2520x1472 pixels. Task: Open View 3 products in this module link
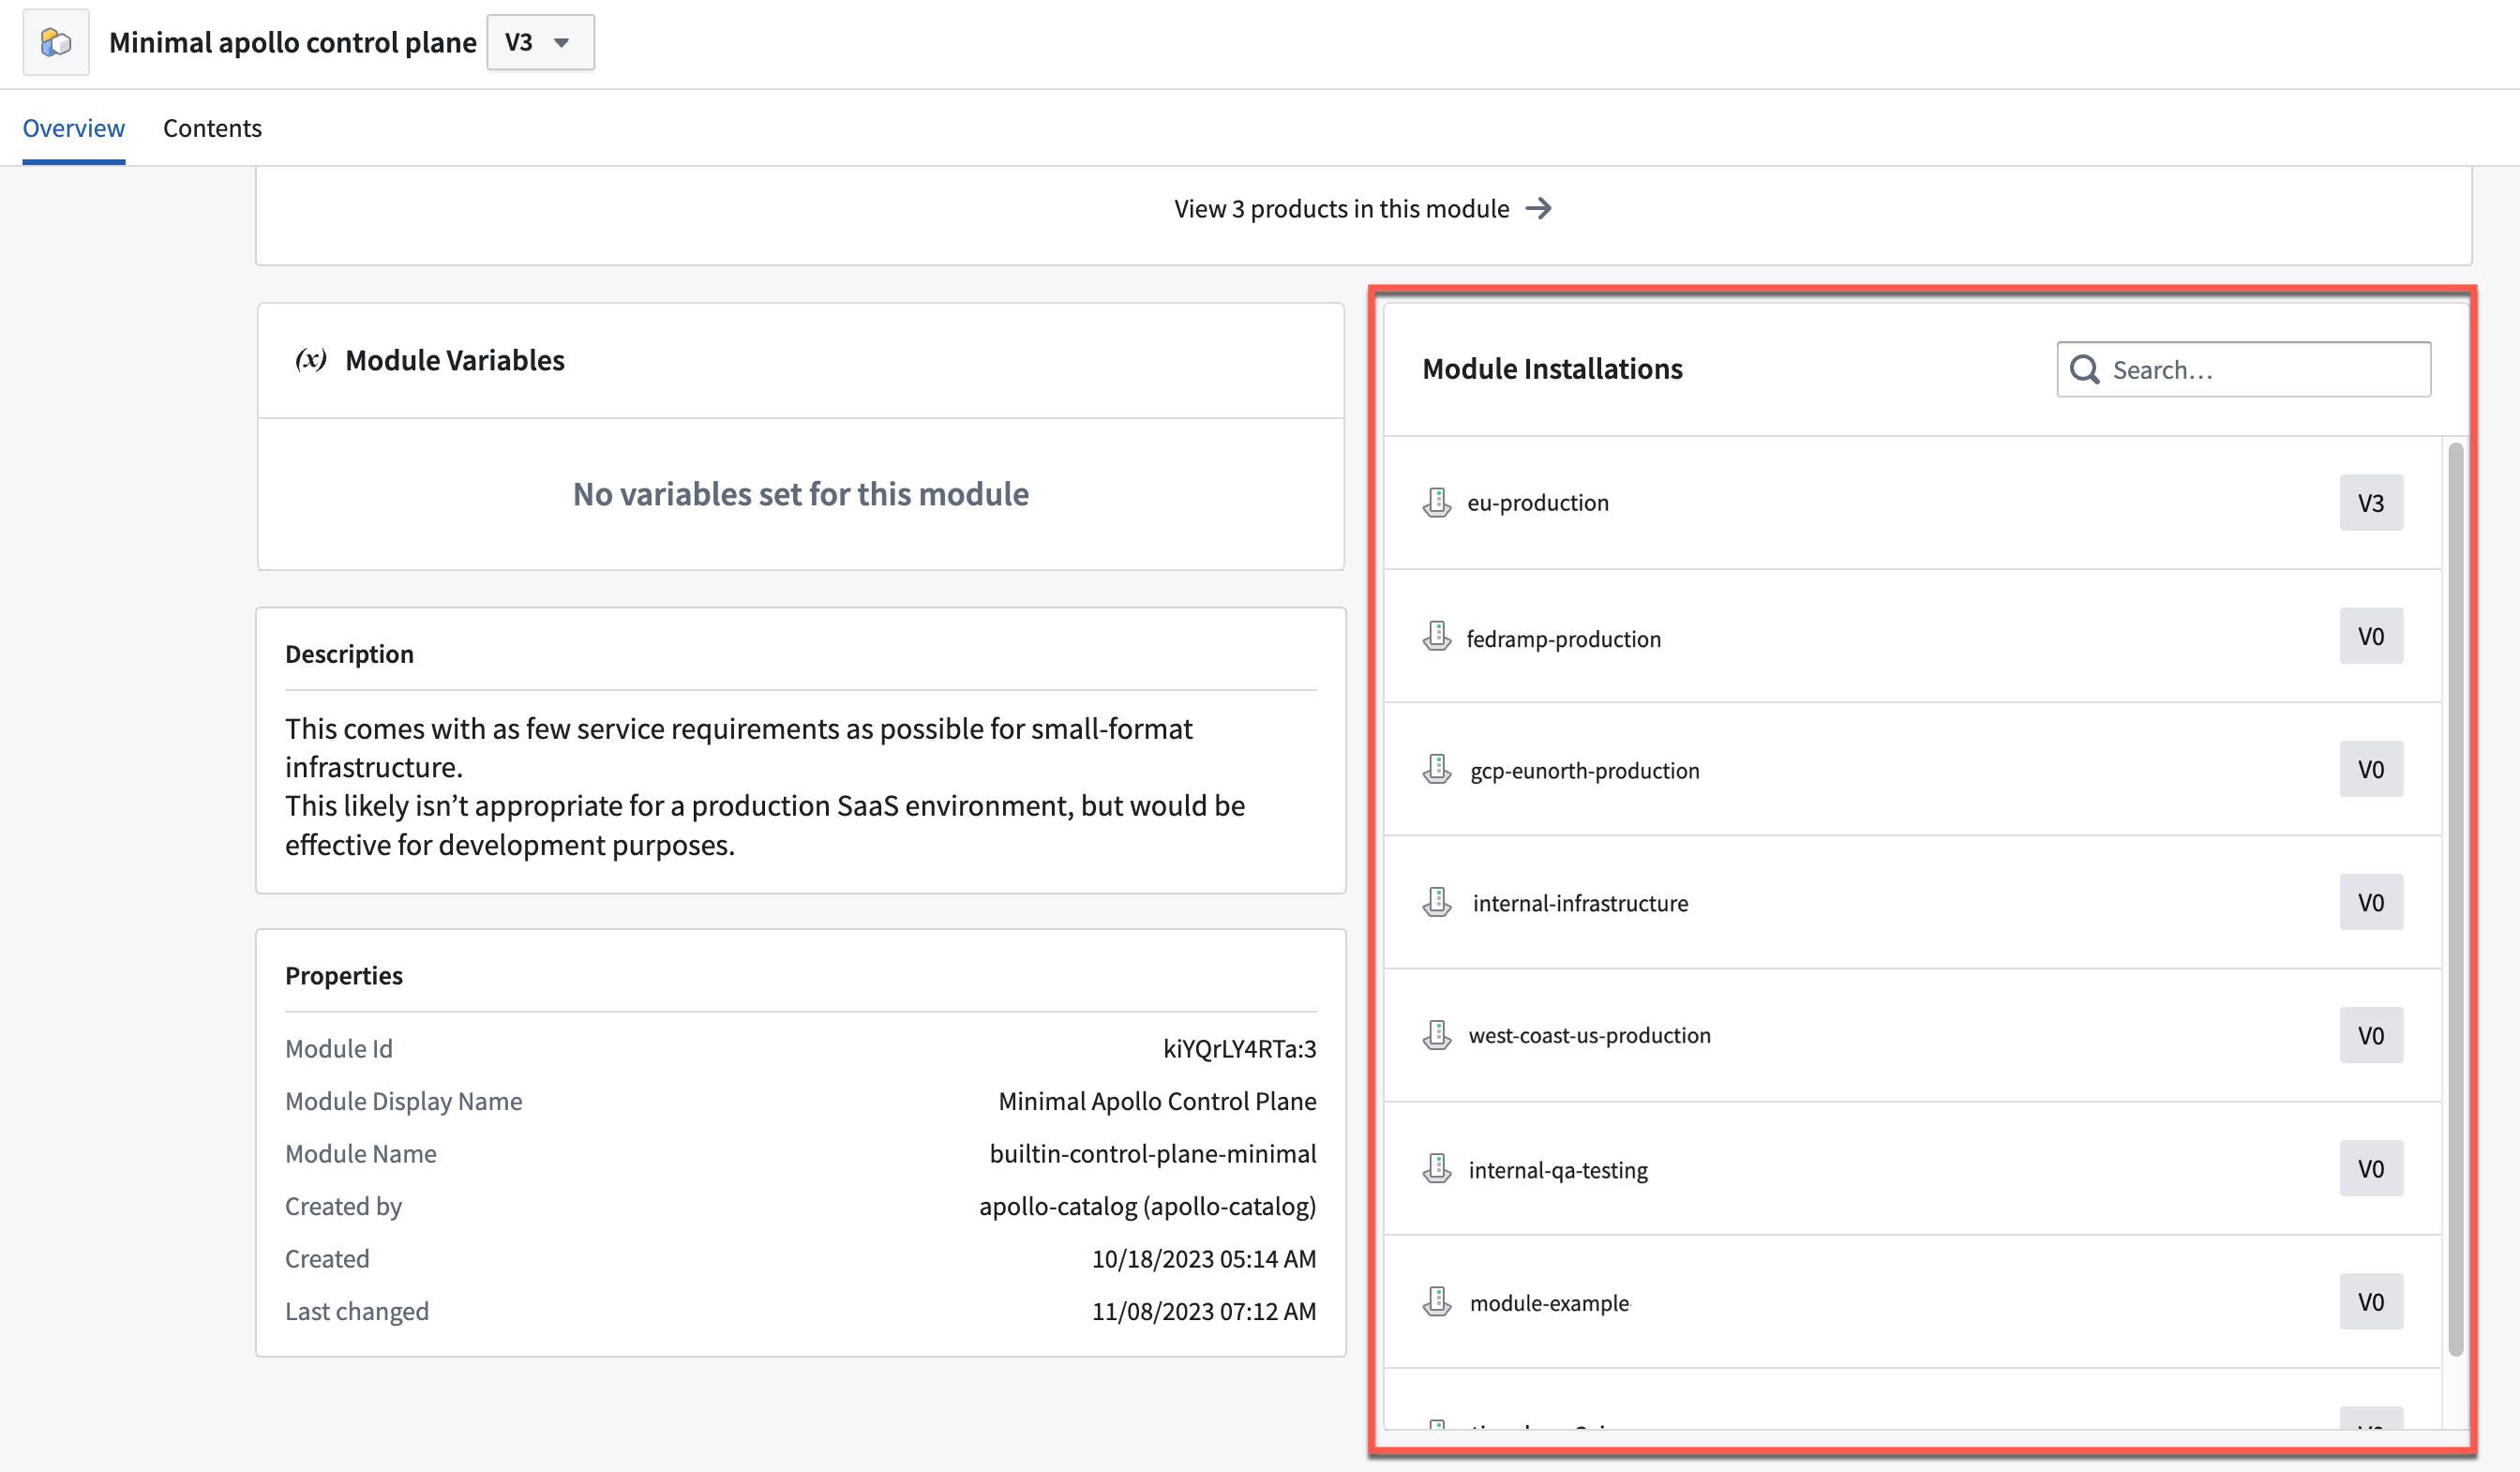click(x=1362, y=208)
